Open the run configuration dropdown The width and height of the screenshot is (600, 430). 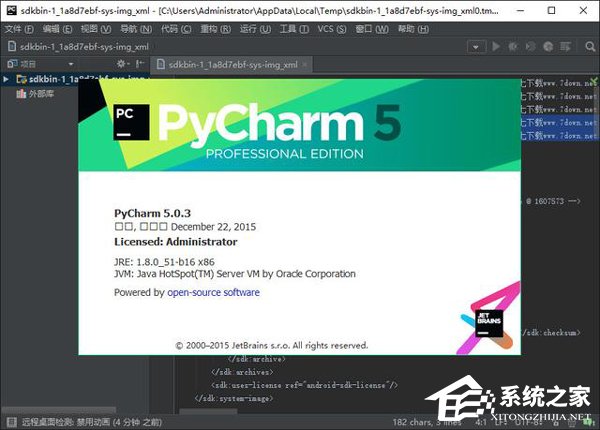tap(476, 47)
